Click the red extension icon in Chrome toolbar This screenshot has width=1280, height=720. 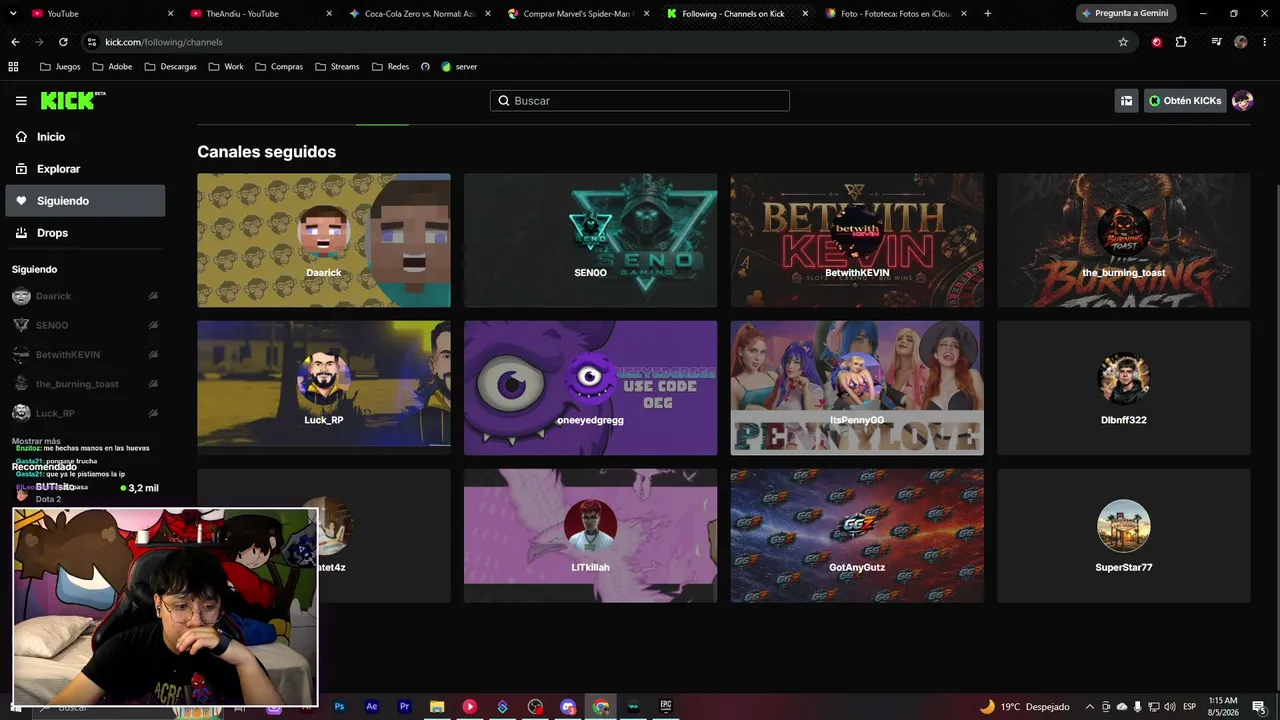click(1157, 42)
